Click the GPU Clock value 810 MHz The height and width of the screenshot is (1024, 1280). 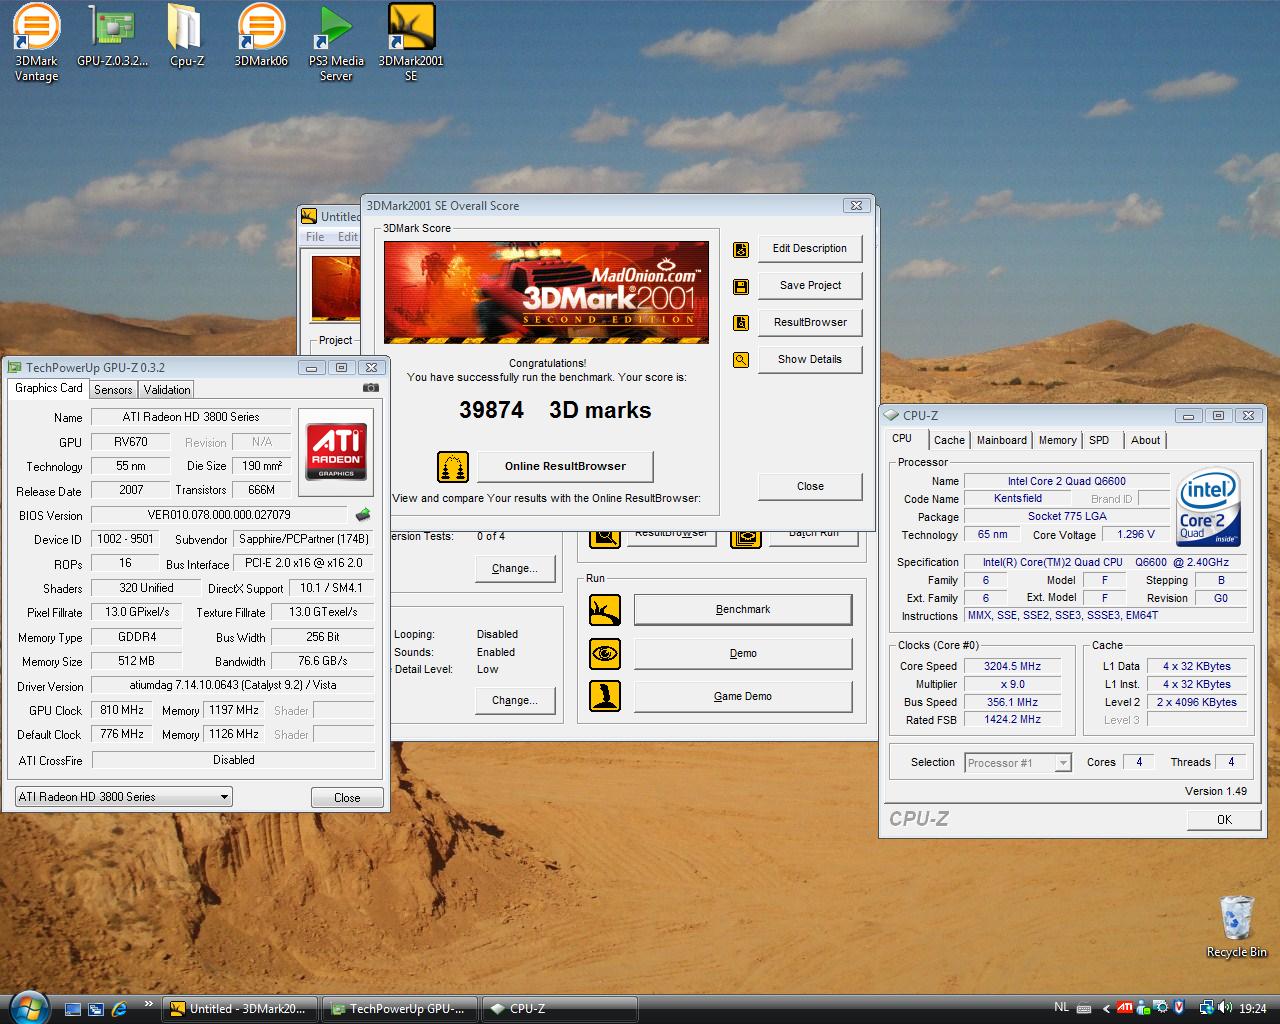point(122,710)
